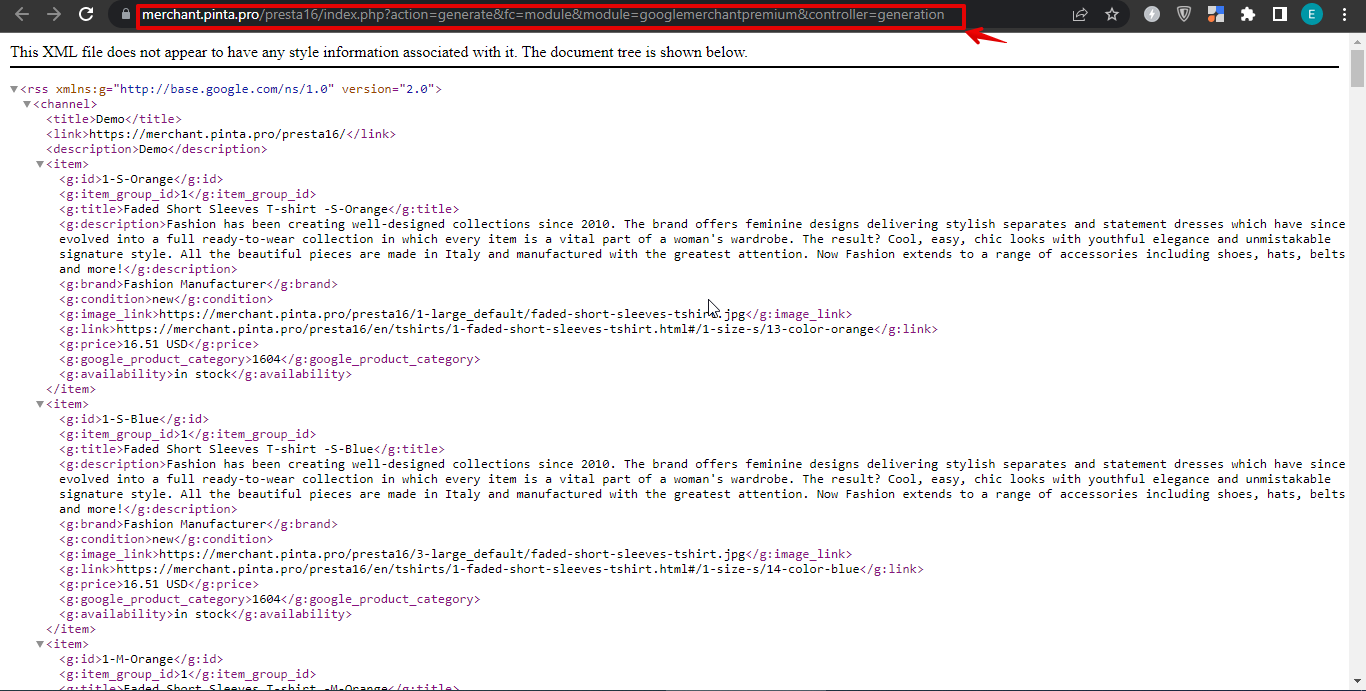
Task: Click 'in stock' availability in 1-S-Orange item
Action: [x=205, y=374]
